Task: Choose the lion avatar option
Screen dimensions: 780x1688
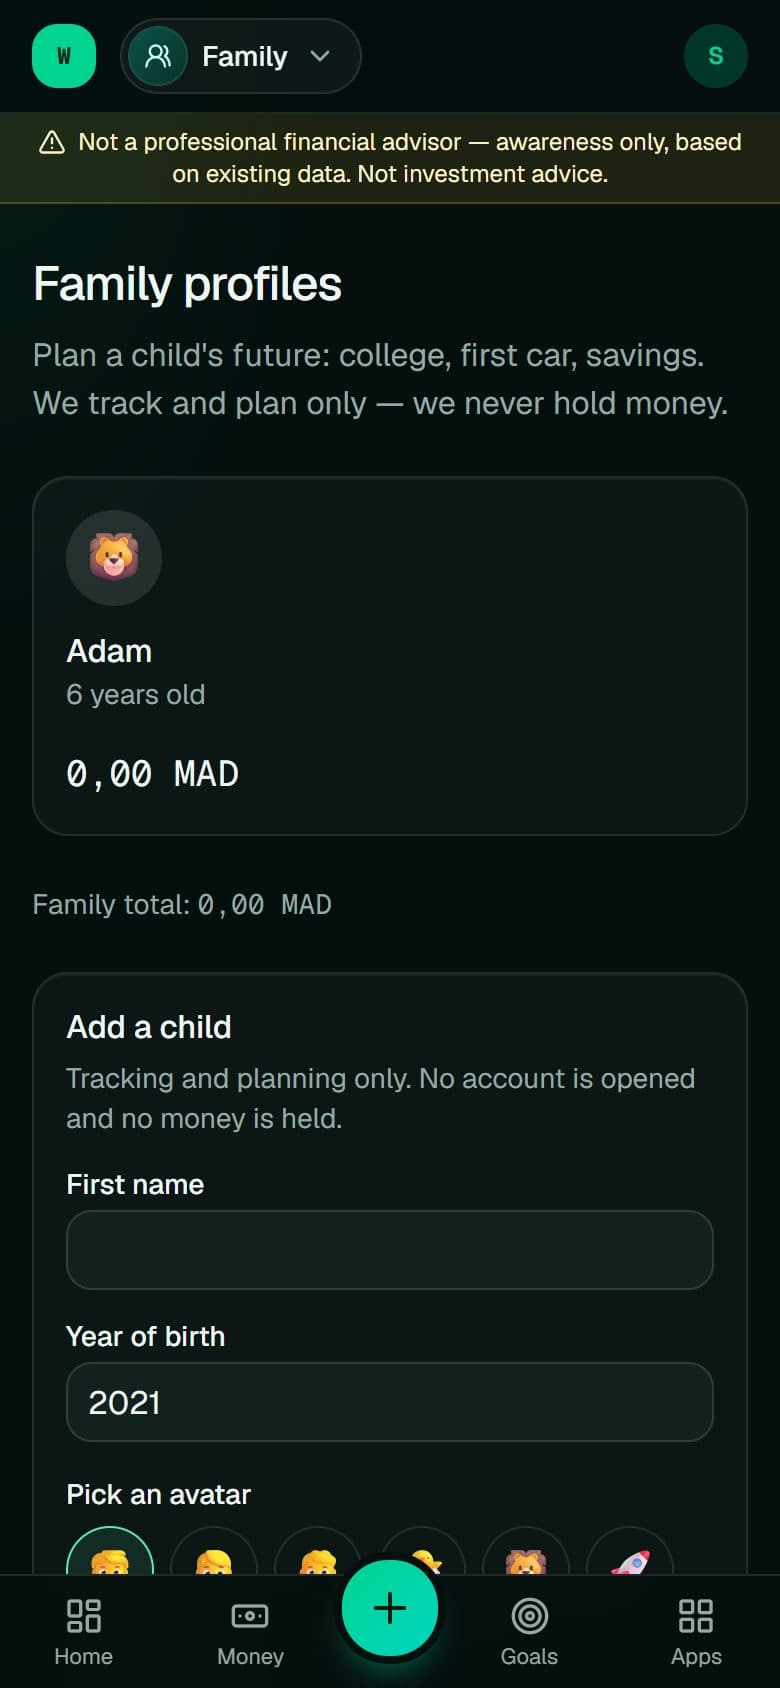Action: [526, 1552]
